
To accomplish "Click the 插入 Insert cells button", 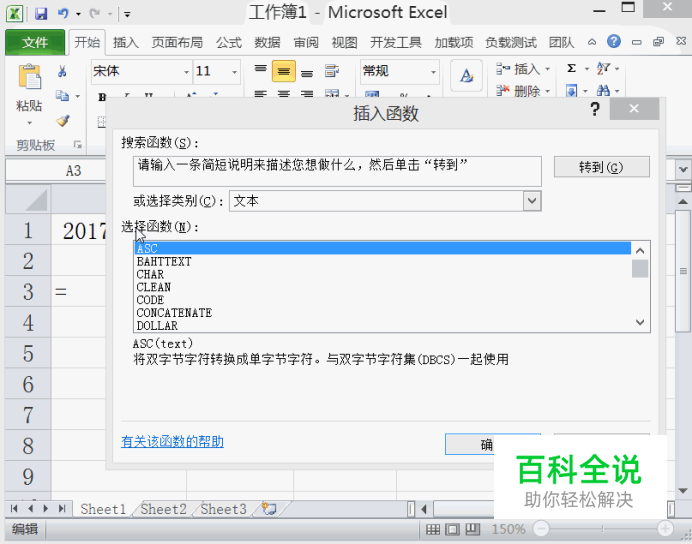I will click(519, 69).
